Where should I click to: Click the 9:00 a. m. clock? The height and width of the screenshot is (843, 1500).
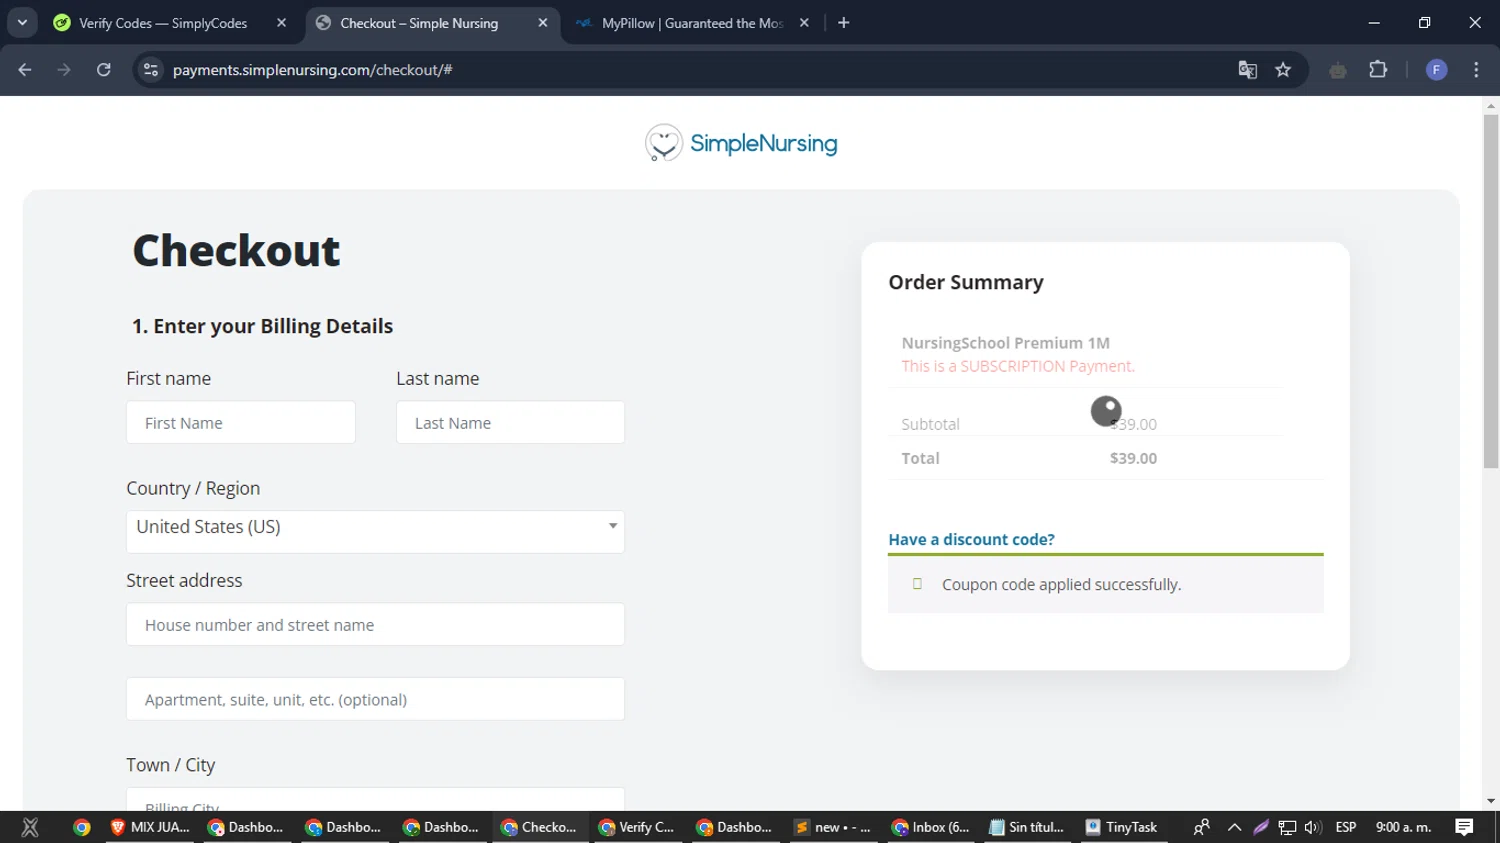point(1404,827)
